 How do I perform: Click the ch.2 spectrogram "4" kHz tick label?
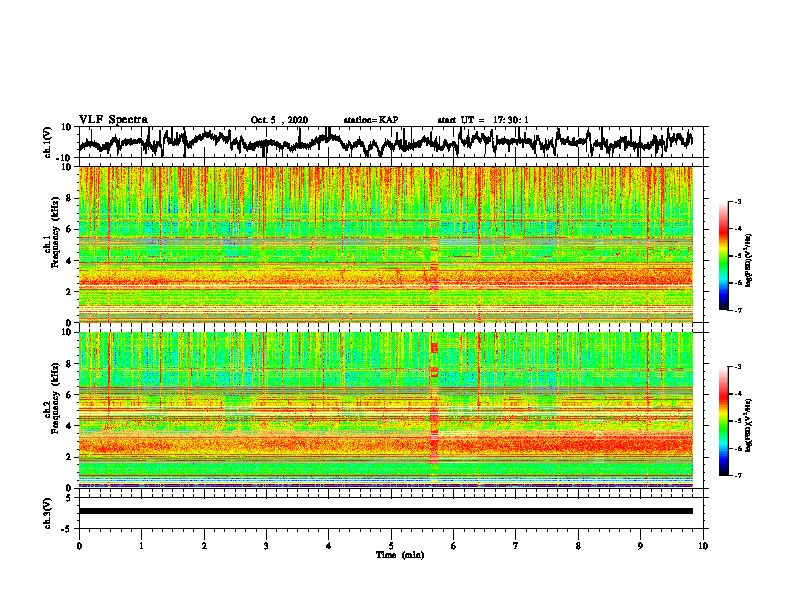click(x=69, y=426)
